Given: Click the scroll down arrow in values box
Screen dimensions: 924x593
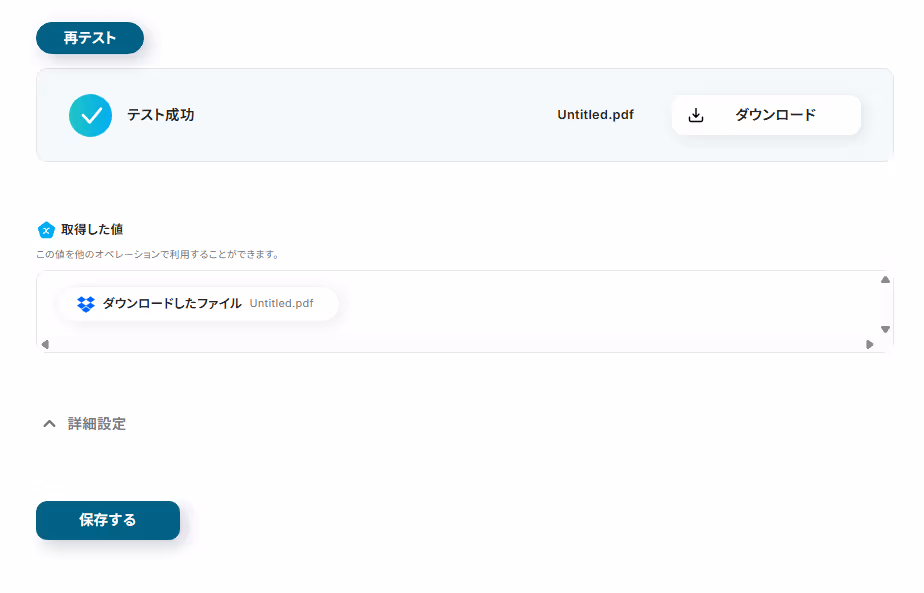Looking at the screenshot, I should (885, 330).
